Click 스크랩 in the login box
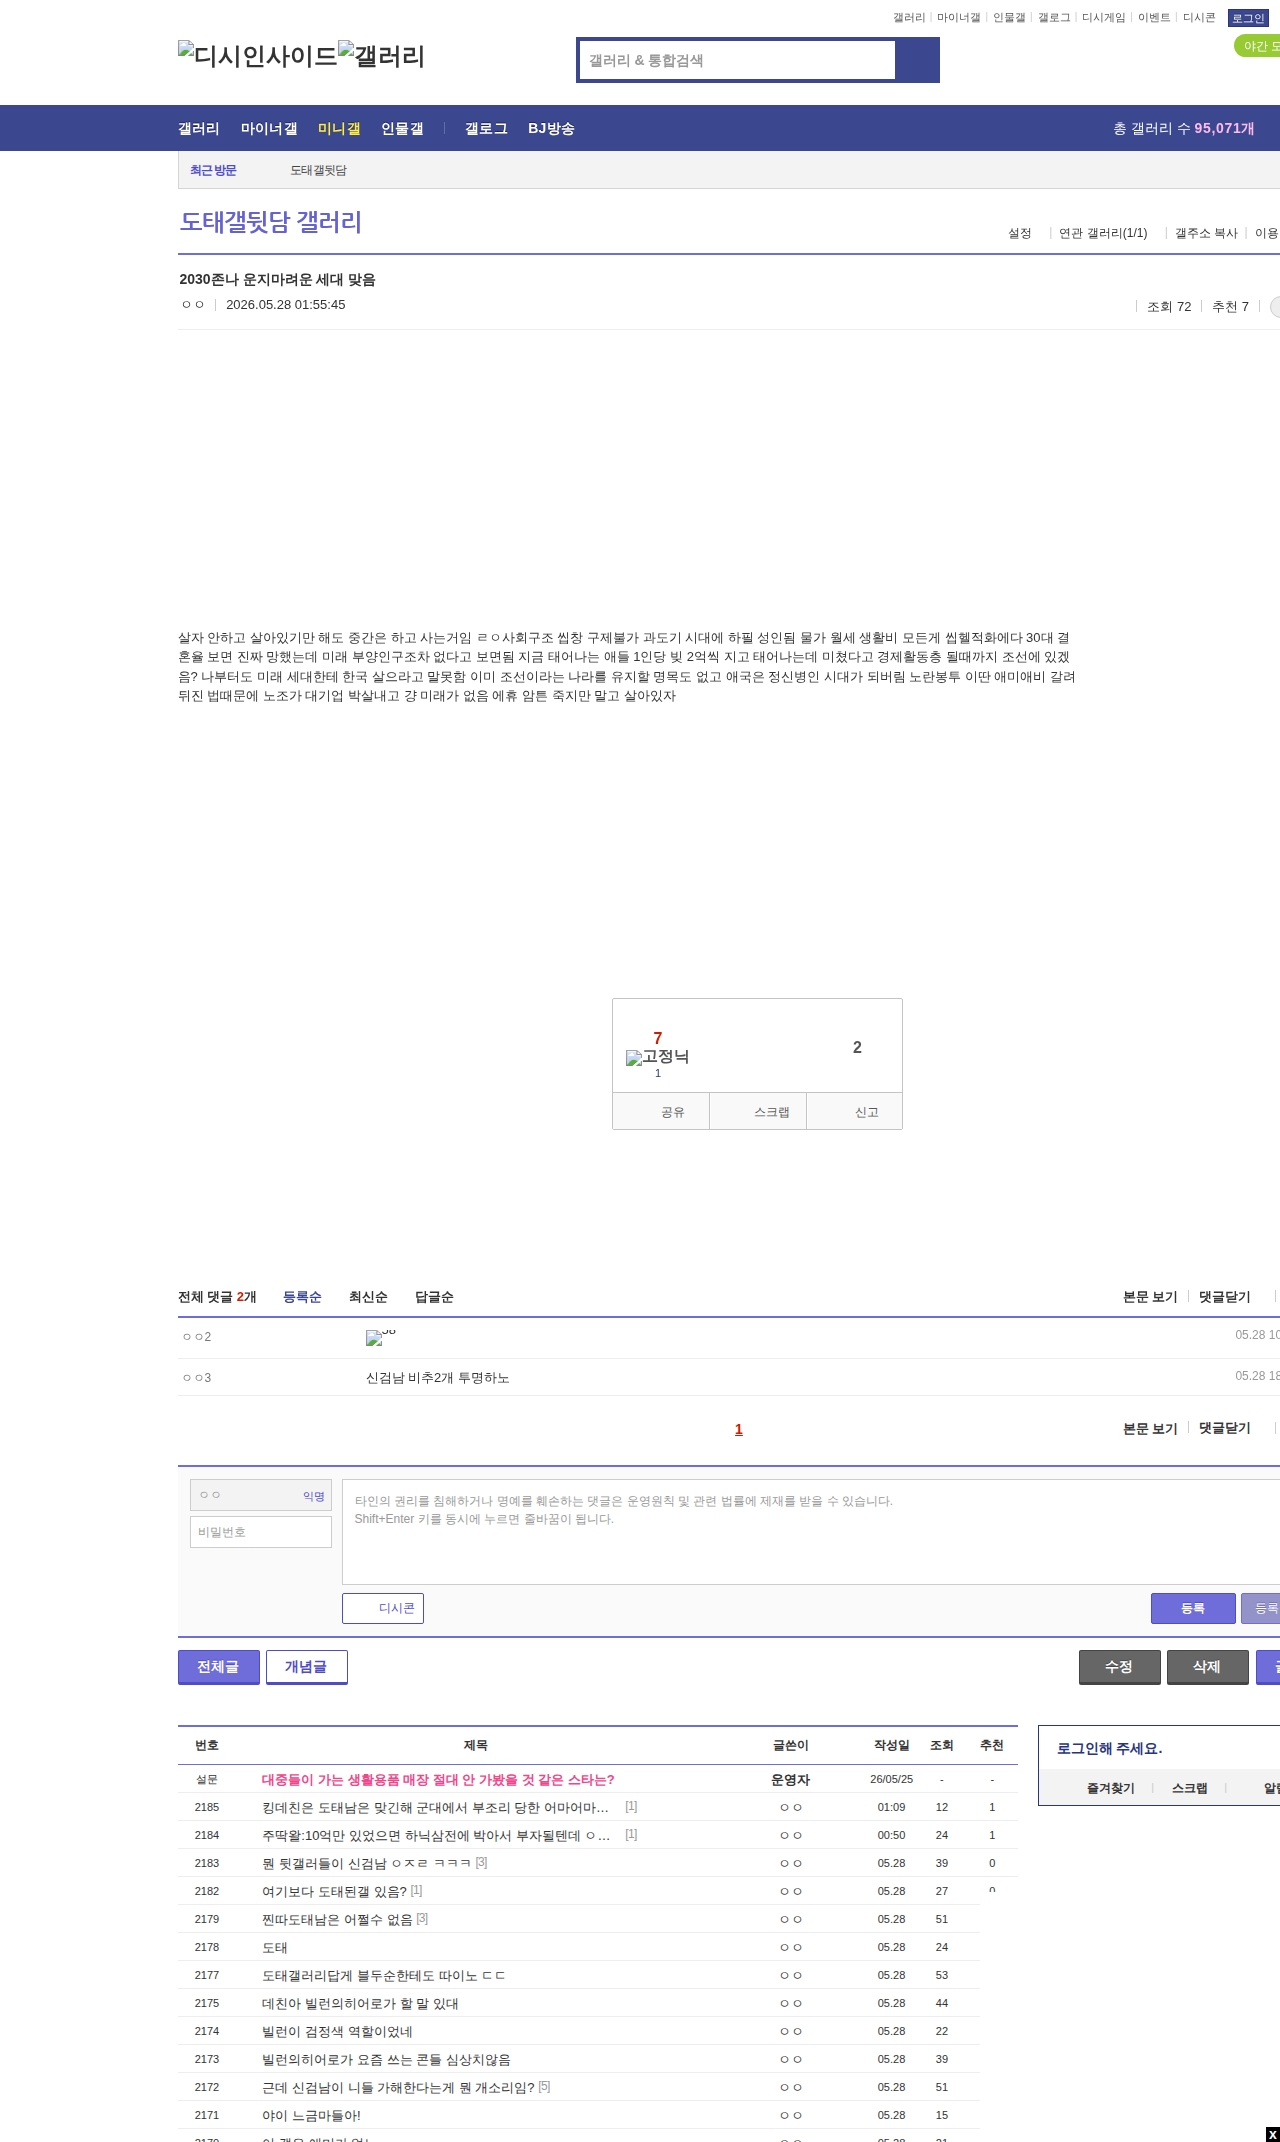Screen dimensions: 1280x2142 pyautogui.click(x=1190, y=1788)
